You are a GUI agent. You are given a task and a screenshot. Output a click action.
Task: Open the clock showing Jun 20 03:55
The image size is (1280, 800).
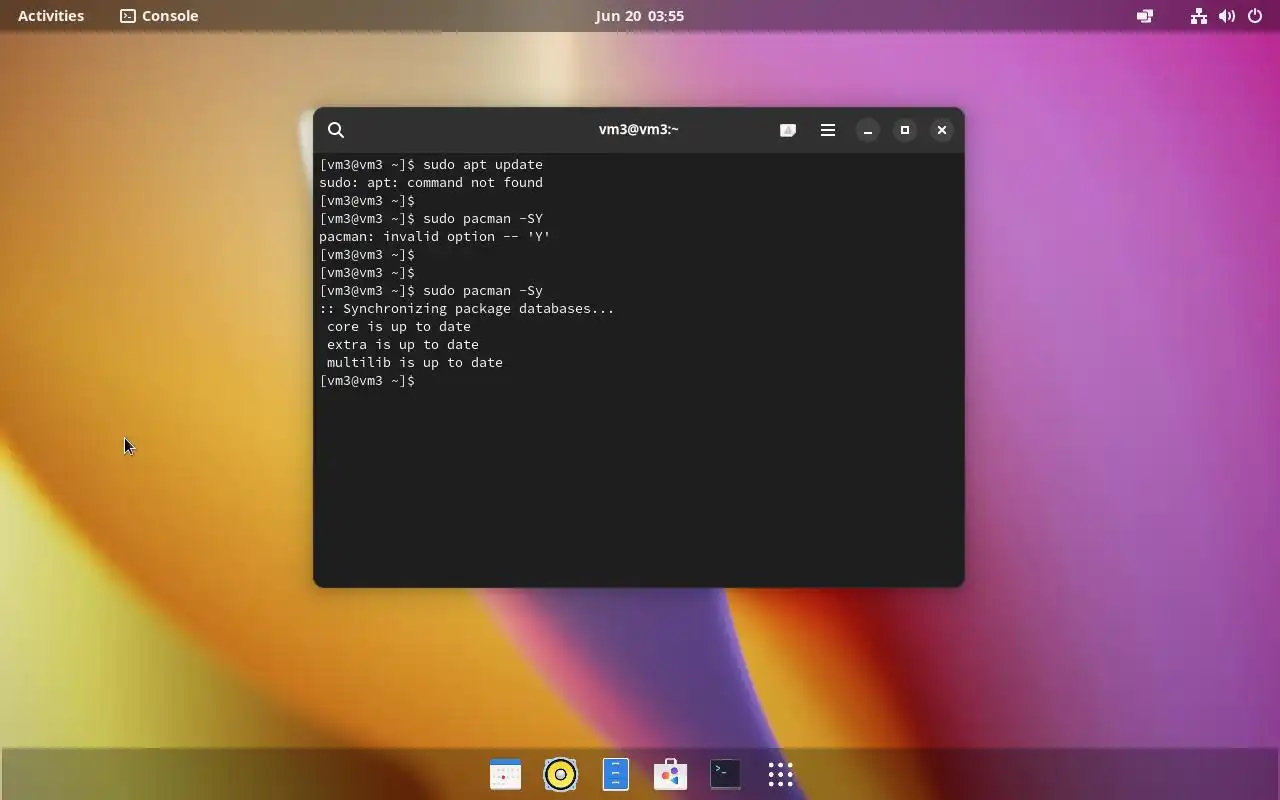pos(640,16)
